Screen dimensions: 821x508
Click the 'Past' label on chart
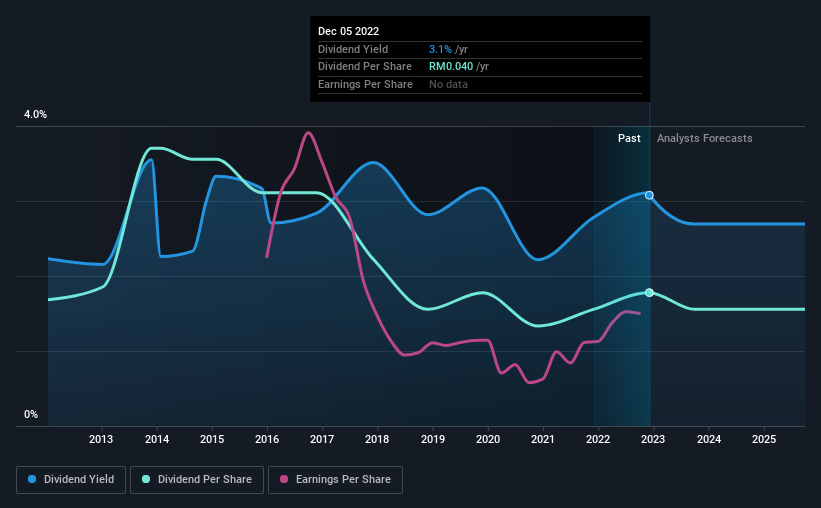pyautogui.click(x=629, y=138)
